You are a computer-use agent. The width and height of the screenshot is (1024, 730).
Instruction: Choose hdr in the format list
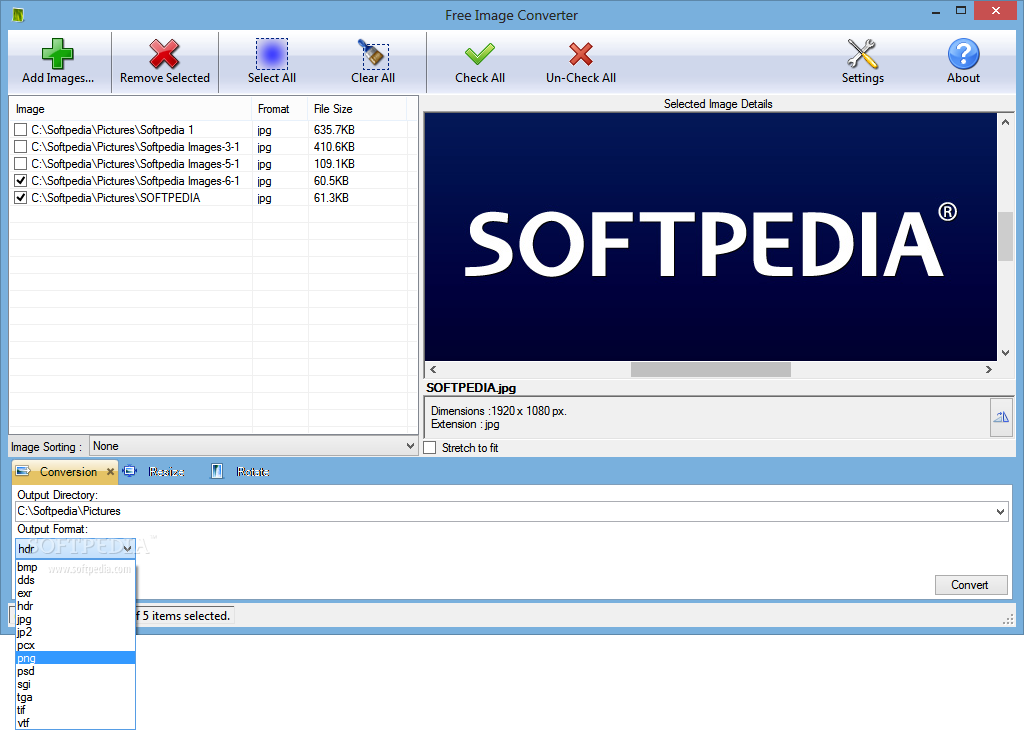click(x=75, y=606)
